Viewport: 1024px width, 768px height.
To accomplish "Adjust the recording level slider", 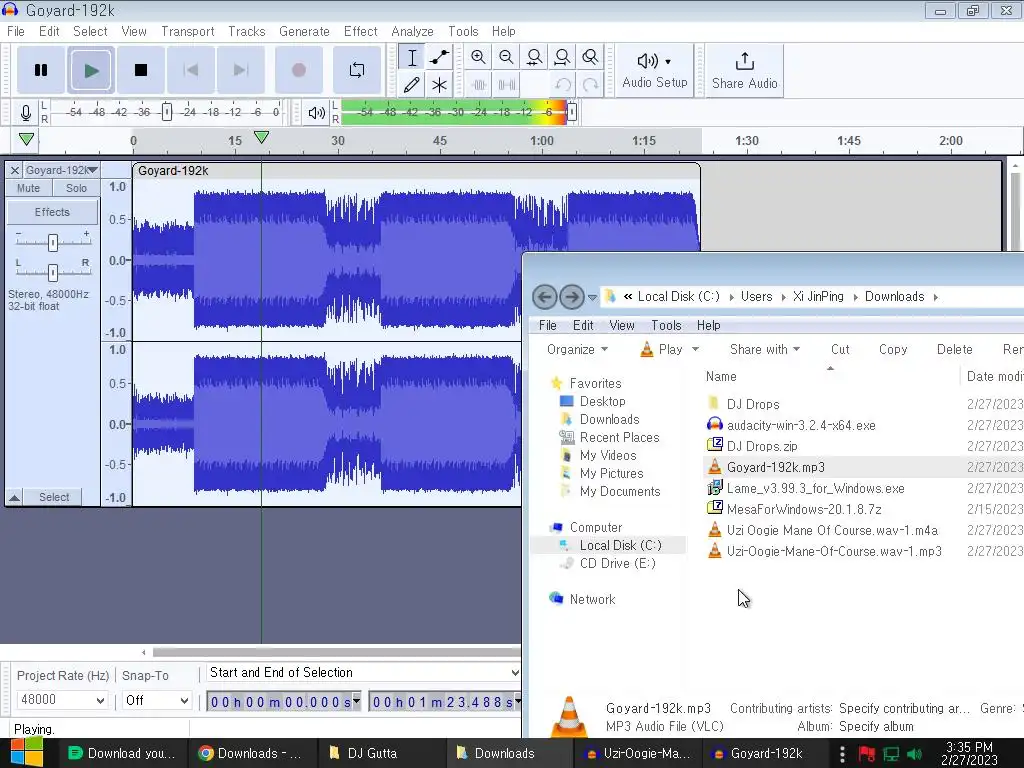I will pyautogui.click(x=167, y=112).
